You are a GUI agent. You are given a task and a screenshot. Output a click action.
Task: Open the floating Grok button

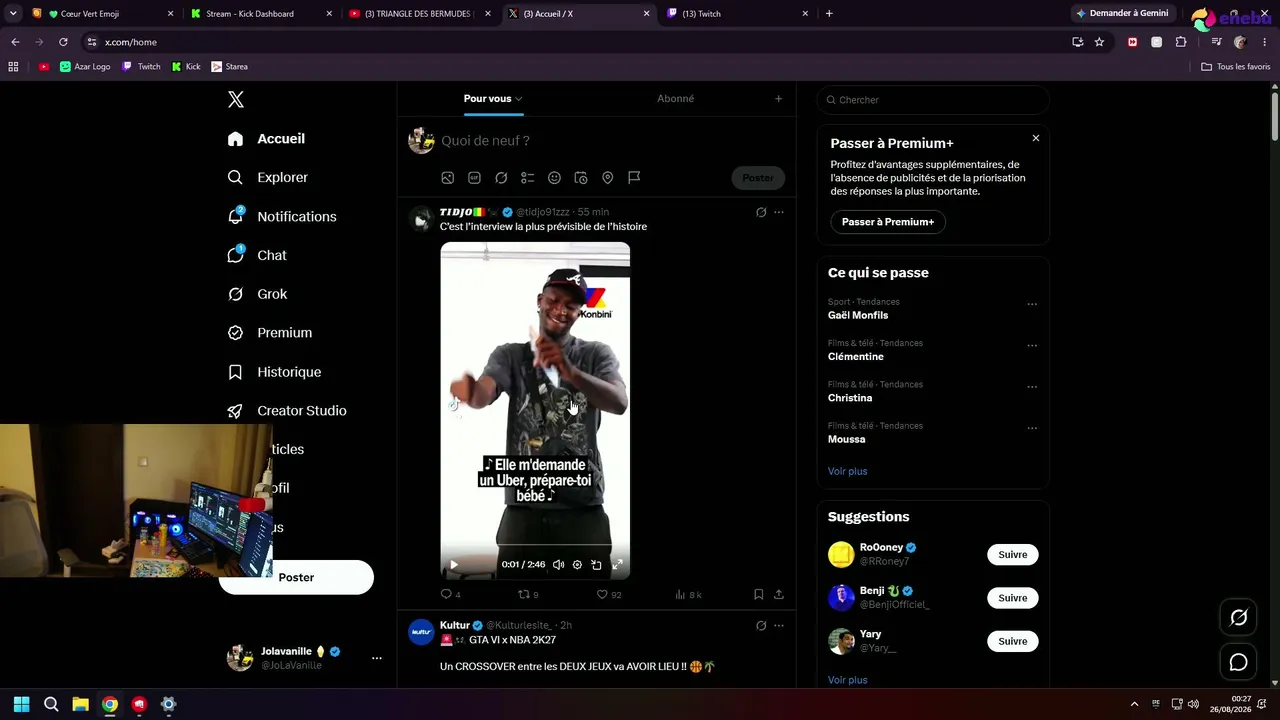coord(1238,618)
